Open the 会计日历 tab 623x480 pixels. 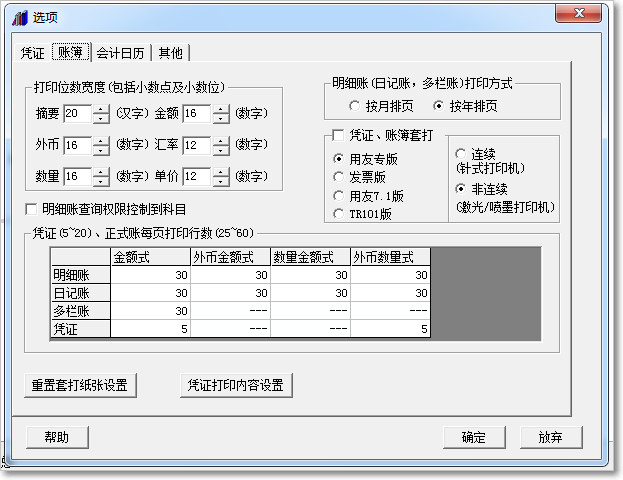(x=120, y=53)
